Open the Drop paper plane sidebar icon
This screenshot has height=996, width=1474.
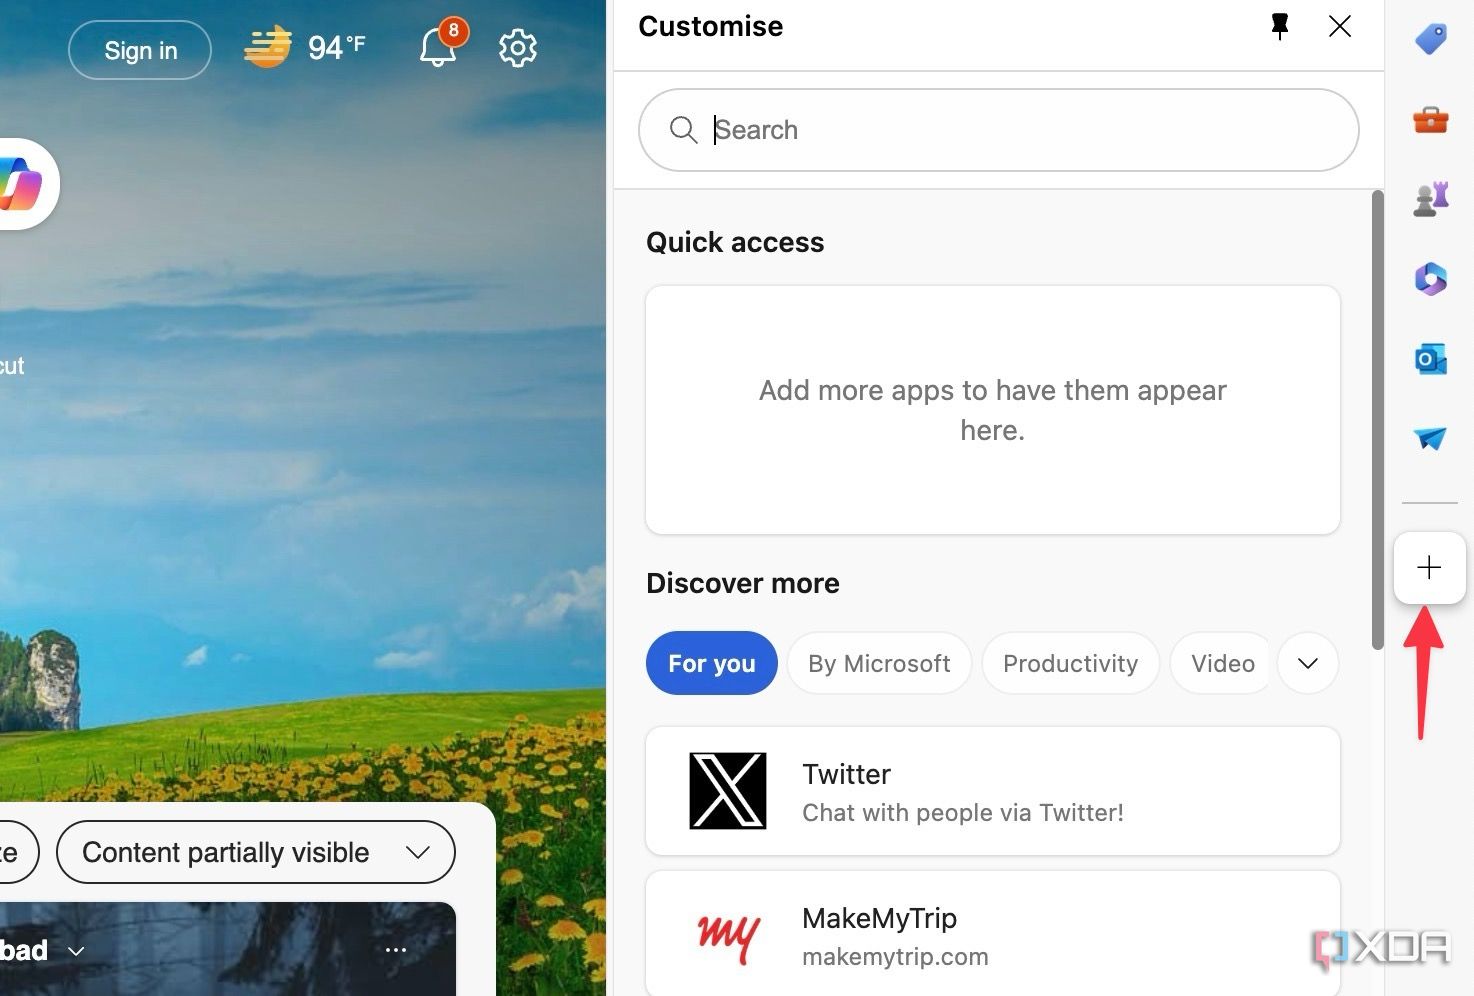1430,438
